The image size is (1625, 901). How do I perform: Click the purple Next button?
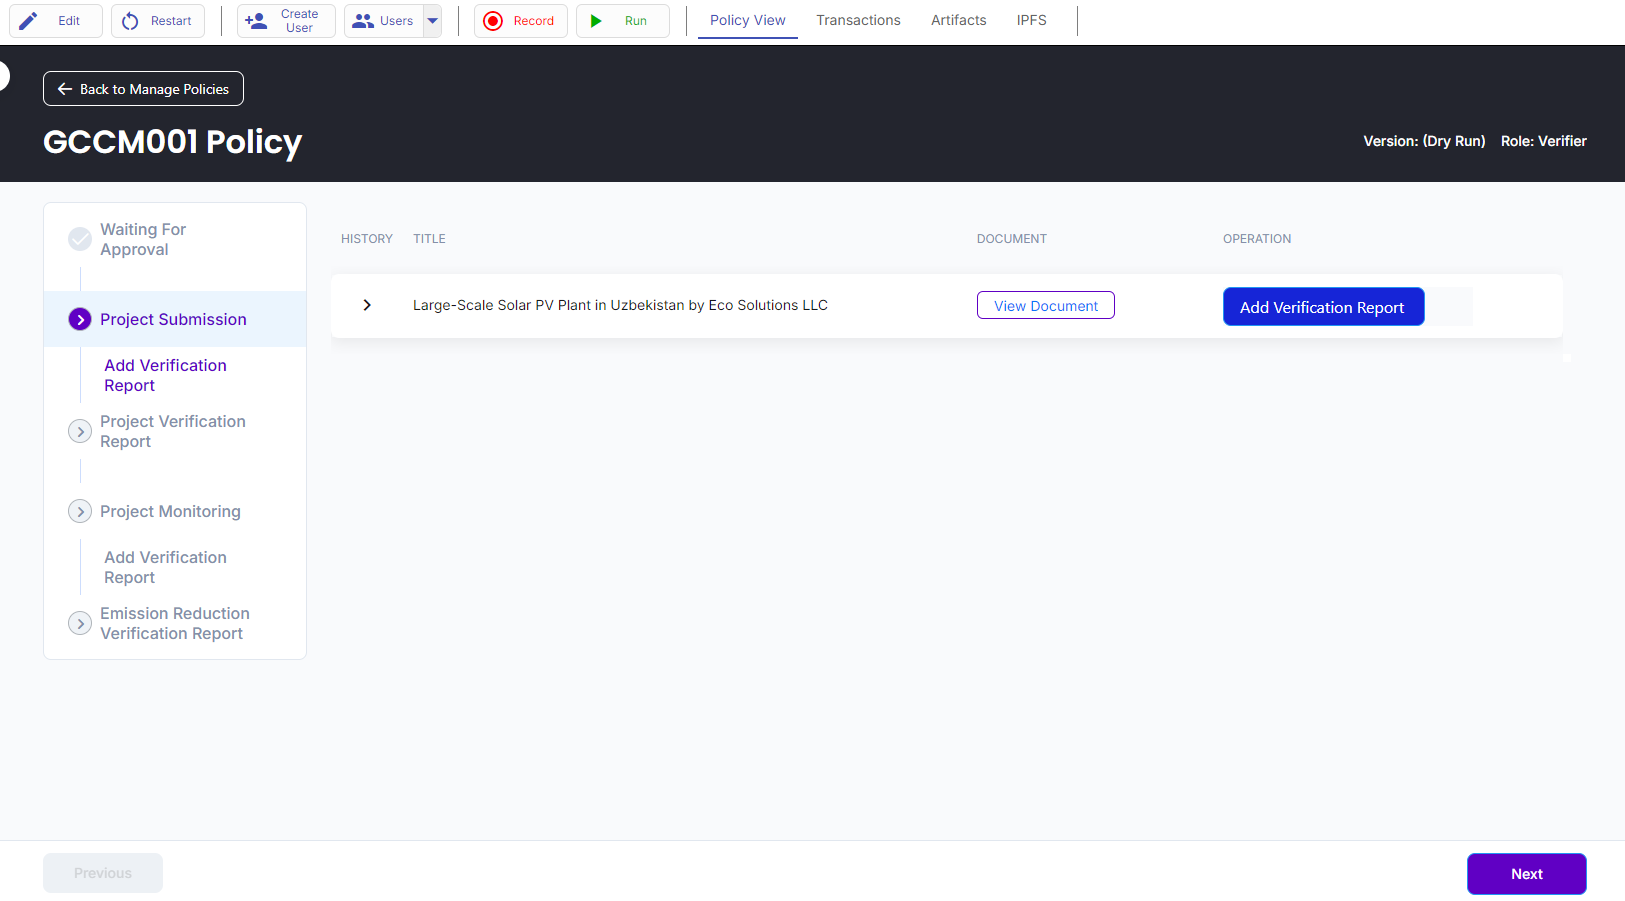1526,874
